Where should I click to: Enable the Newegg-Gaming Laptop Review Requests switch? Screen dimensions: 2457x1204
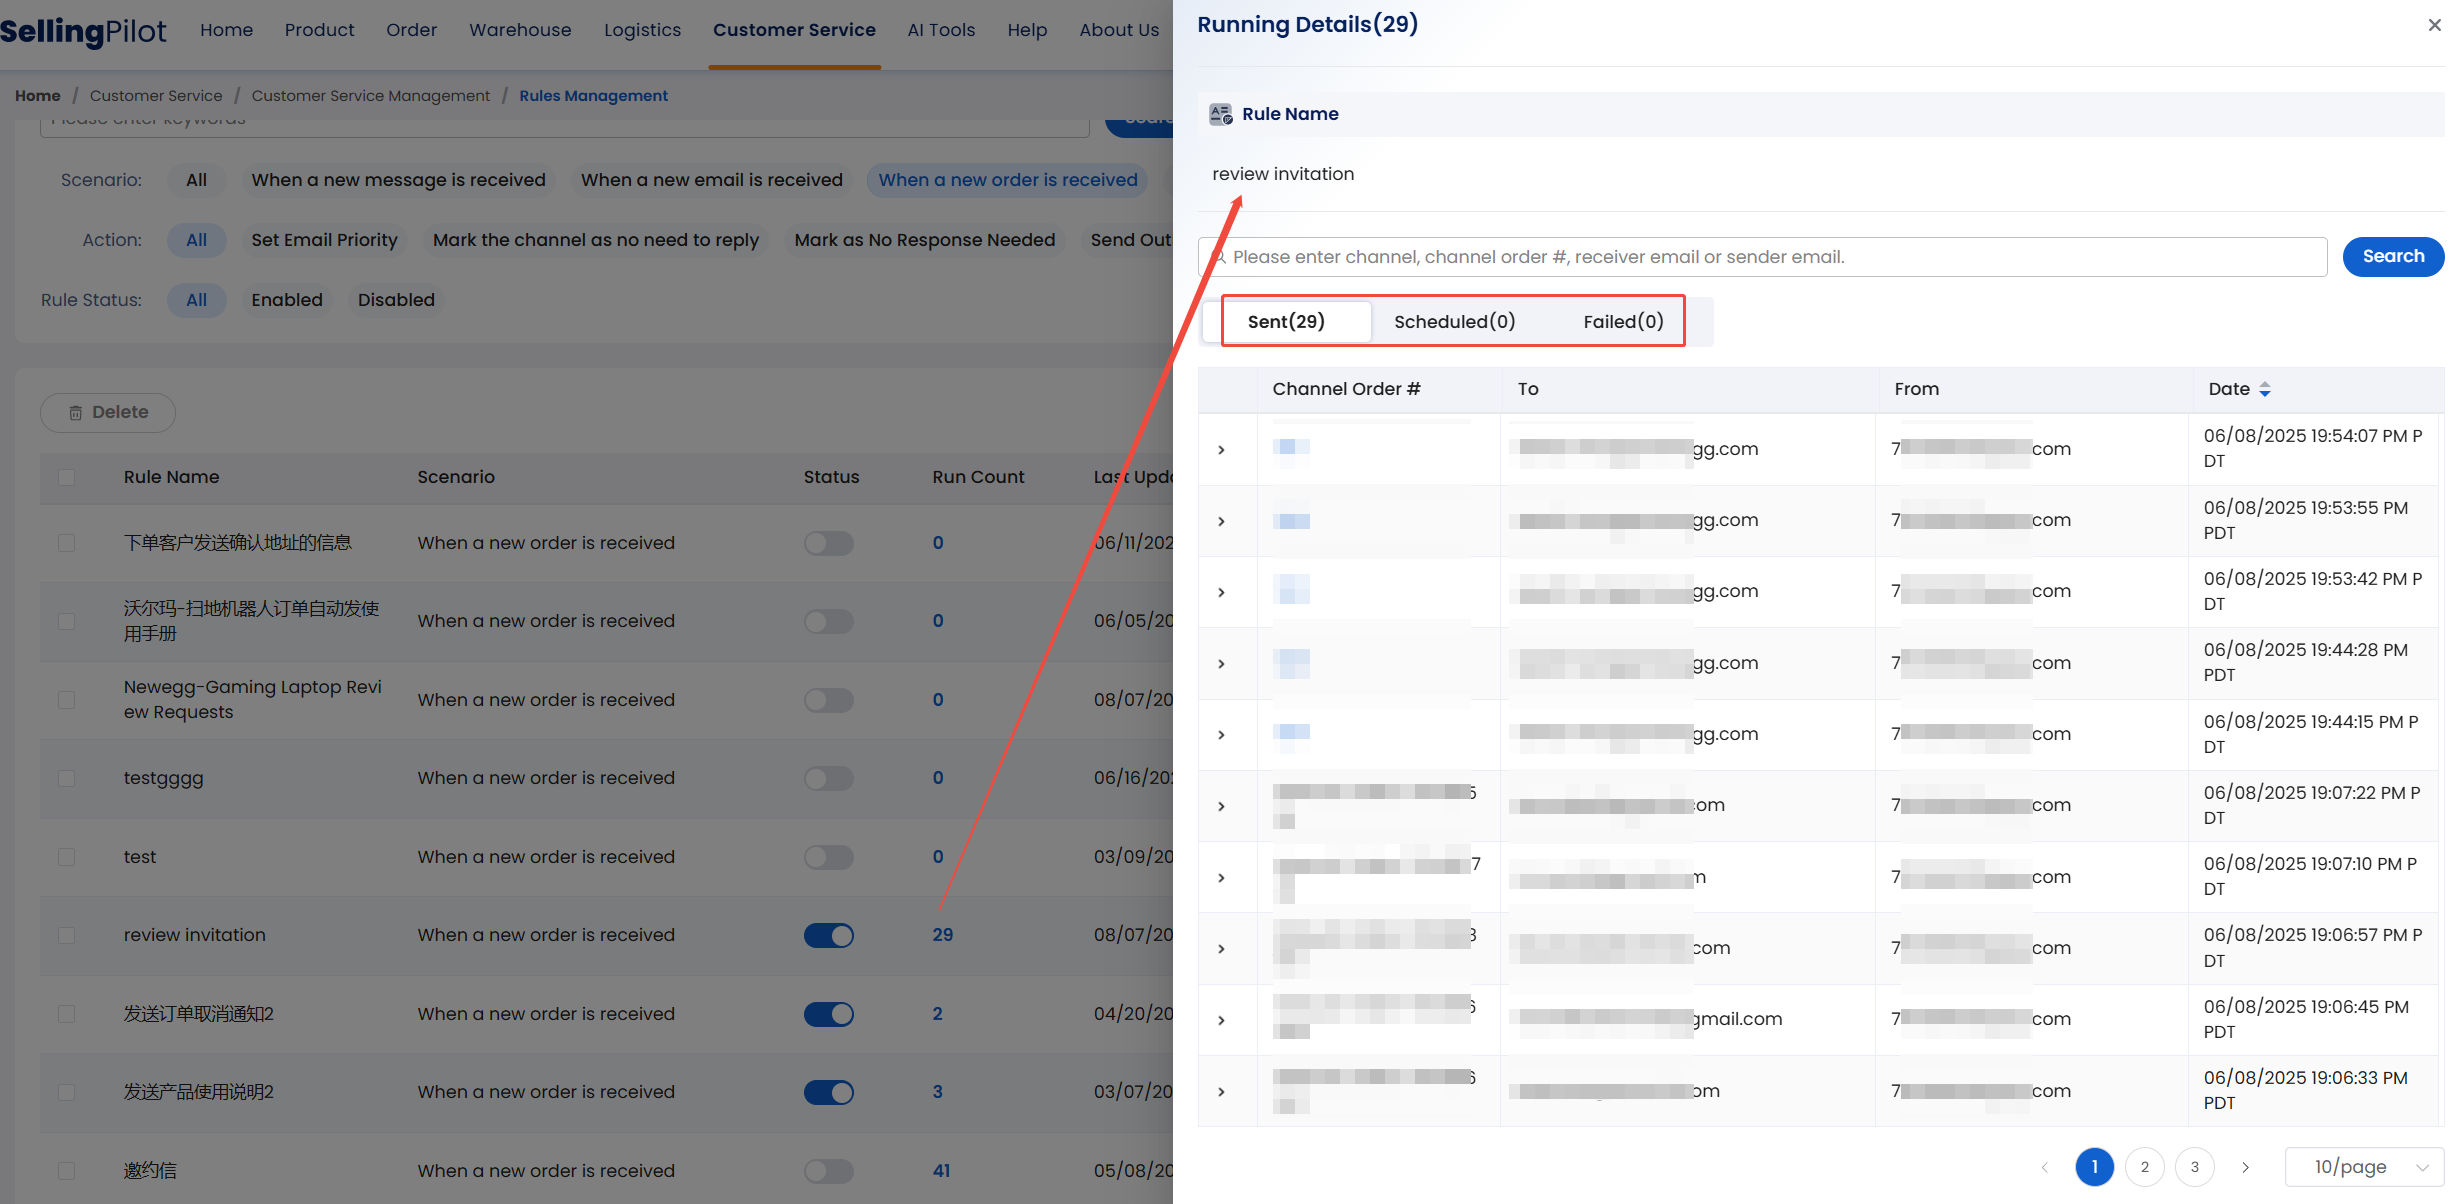(x=829, y=700)
